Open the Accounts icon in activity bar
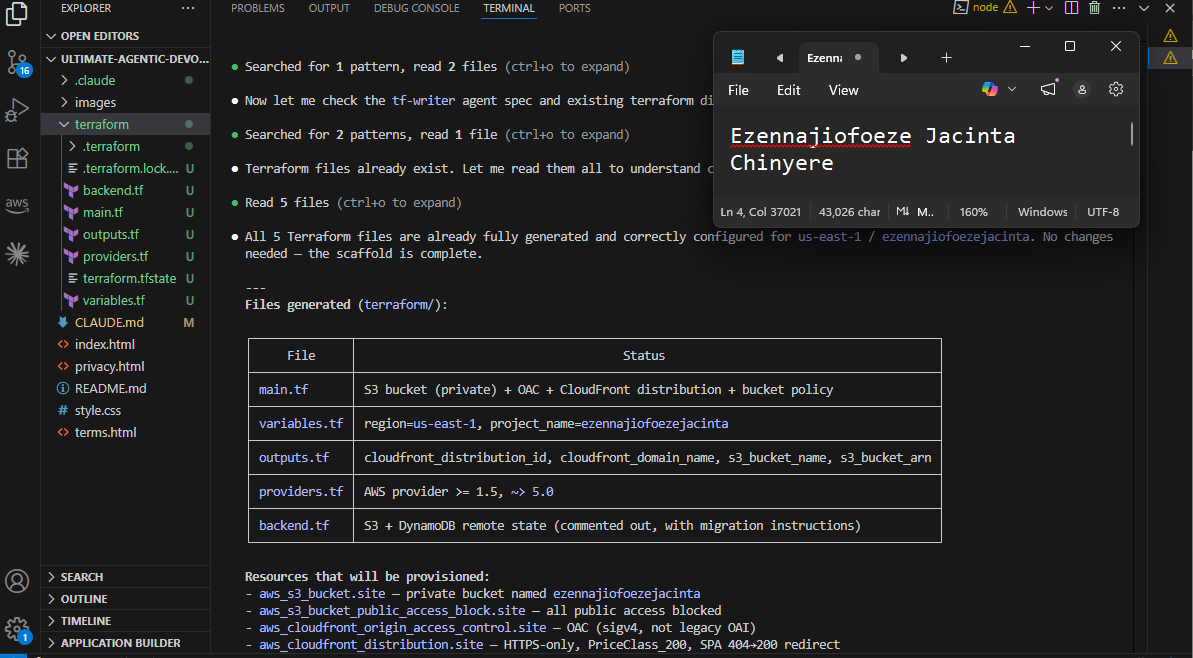This screenshot has width=1193, height=658. click(17, 581)
